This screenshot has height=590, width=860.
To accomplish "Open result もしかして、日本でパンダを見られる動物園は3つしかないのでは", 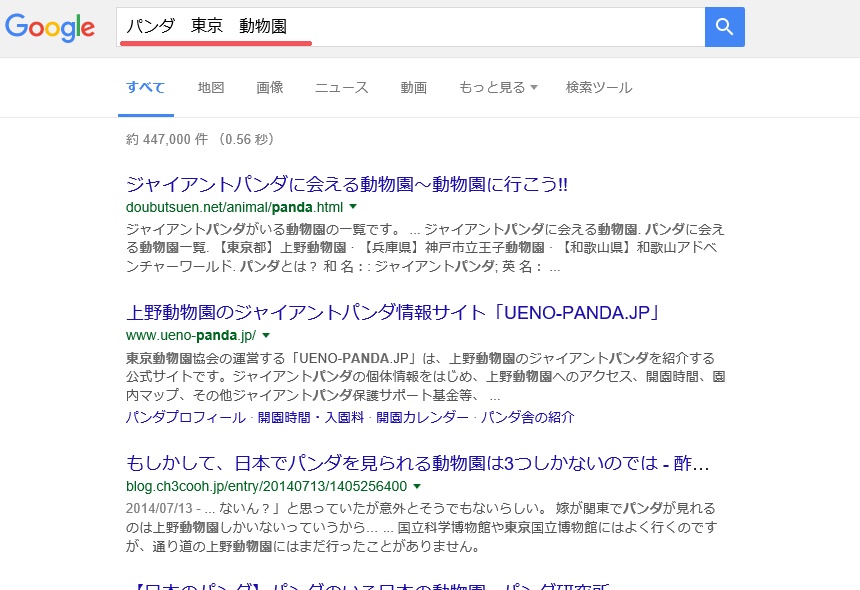I will pyautogui.click(x=417, y=463).
